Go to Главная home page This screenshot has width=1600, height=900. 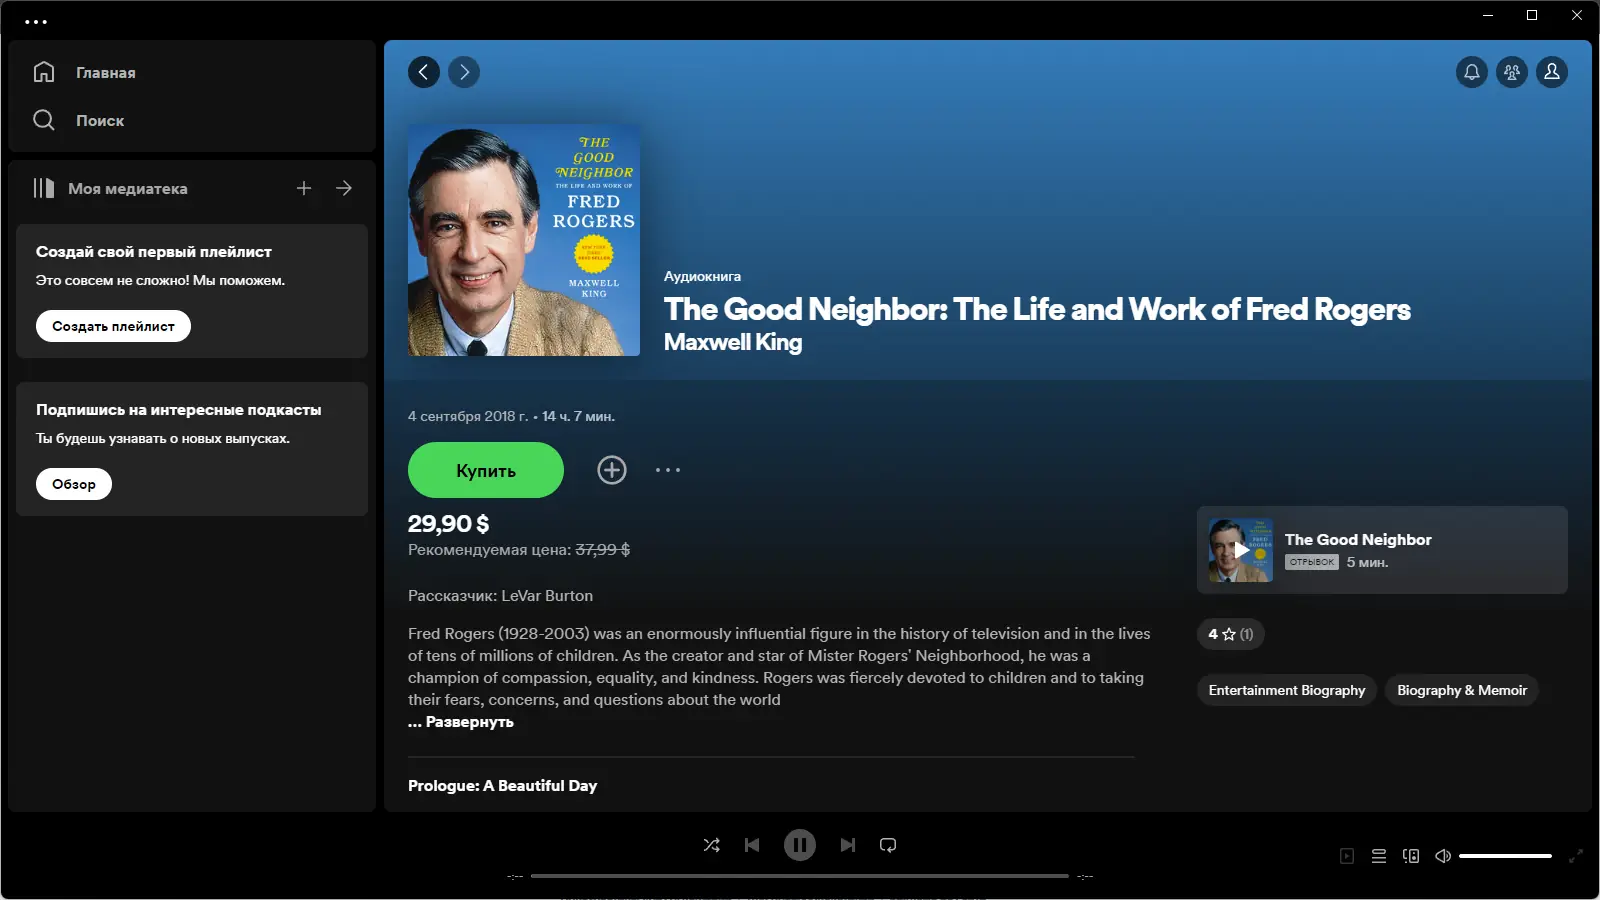[x=105, y=73]
